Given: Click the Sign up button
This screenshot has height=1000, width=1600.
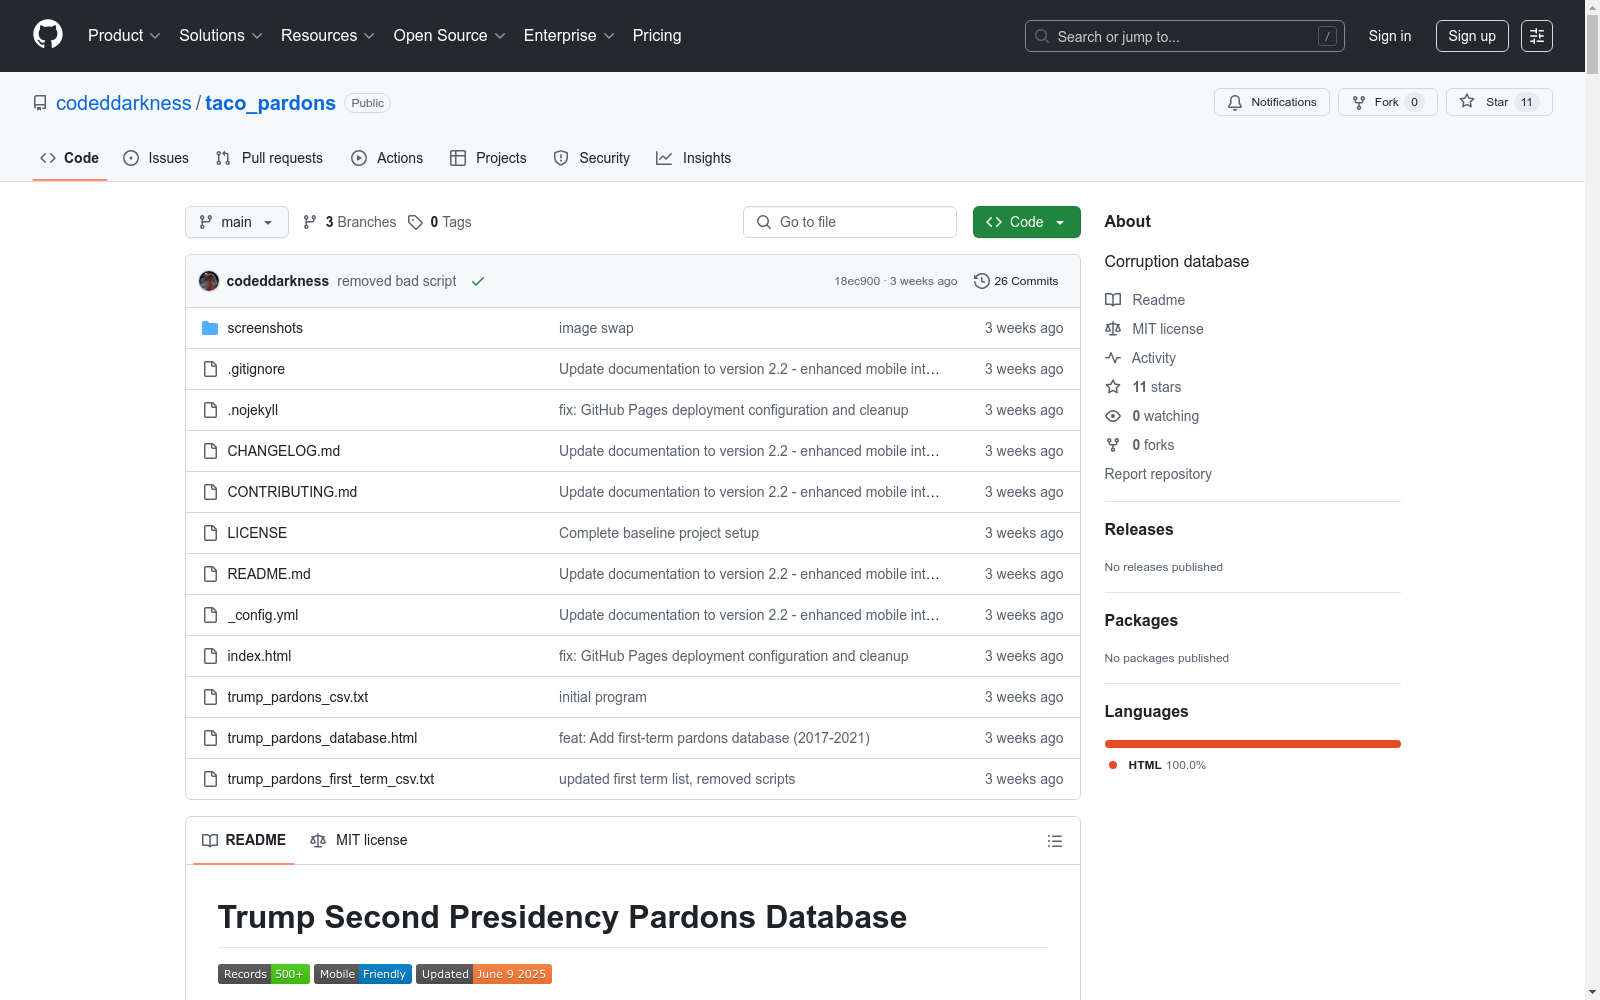Looking at the screenshot, I should (1472, 36).
